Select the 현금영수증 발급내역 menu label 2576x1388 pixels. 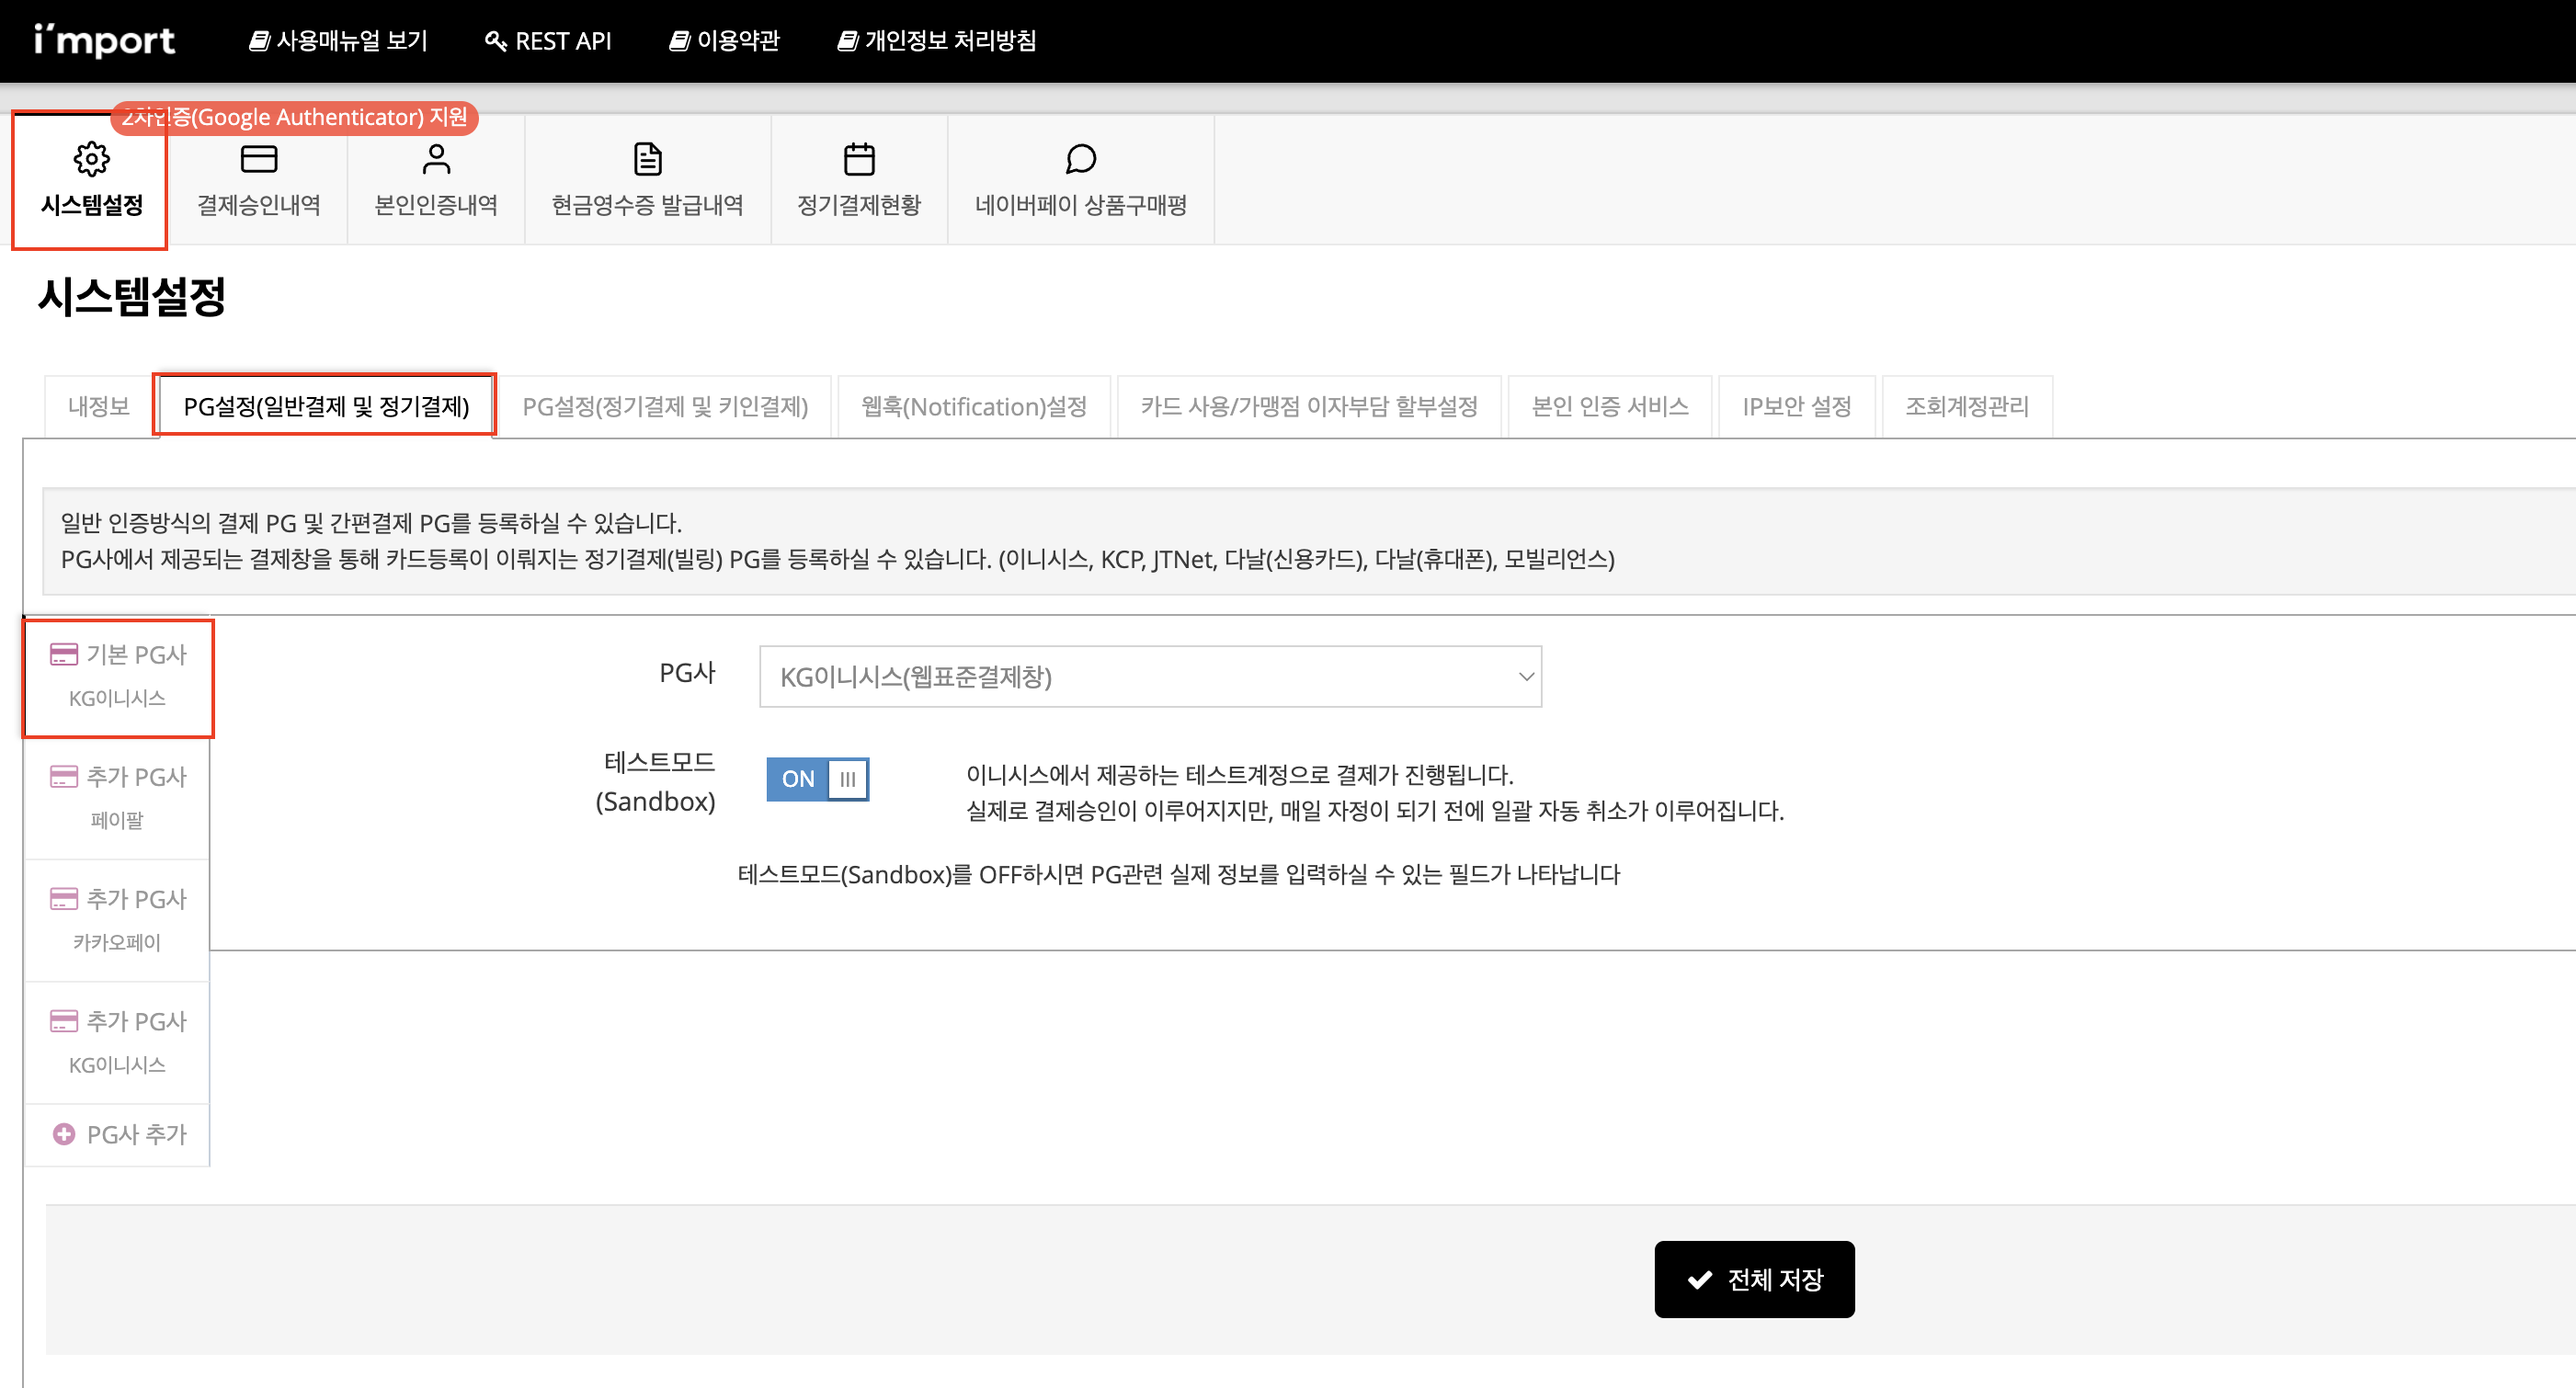pos(648,205)
